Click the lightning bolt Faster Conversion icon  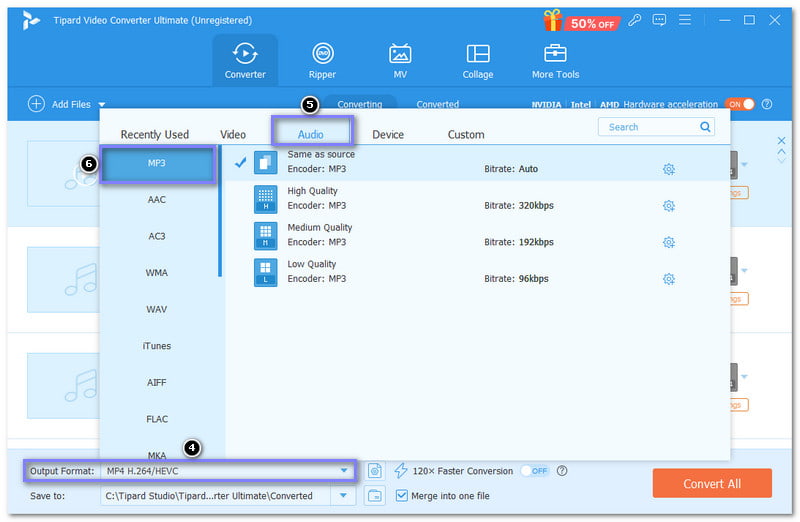[401, 470]
